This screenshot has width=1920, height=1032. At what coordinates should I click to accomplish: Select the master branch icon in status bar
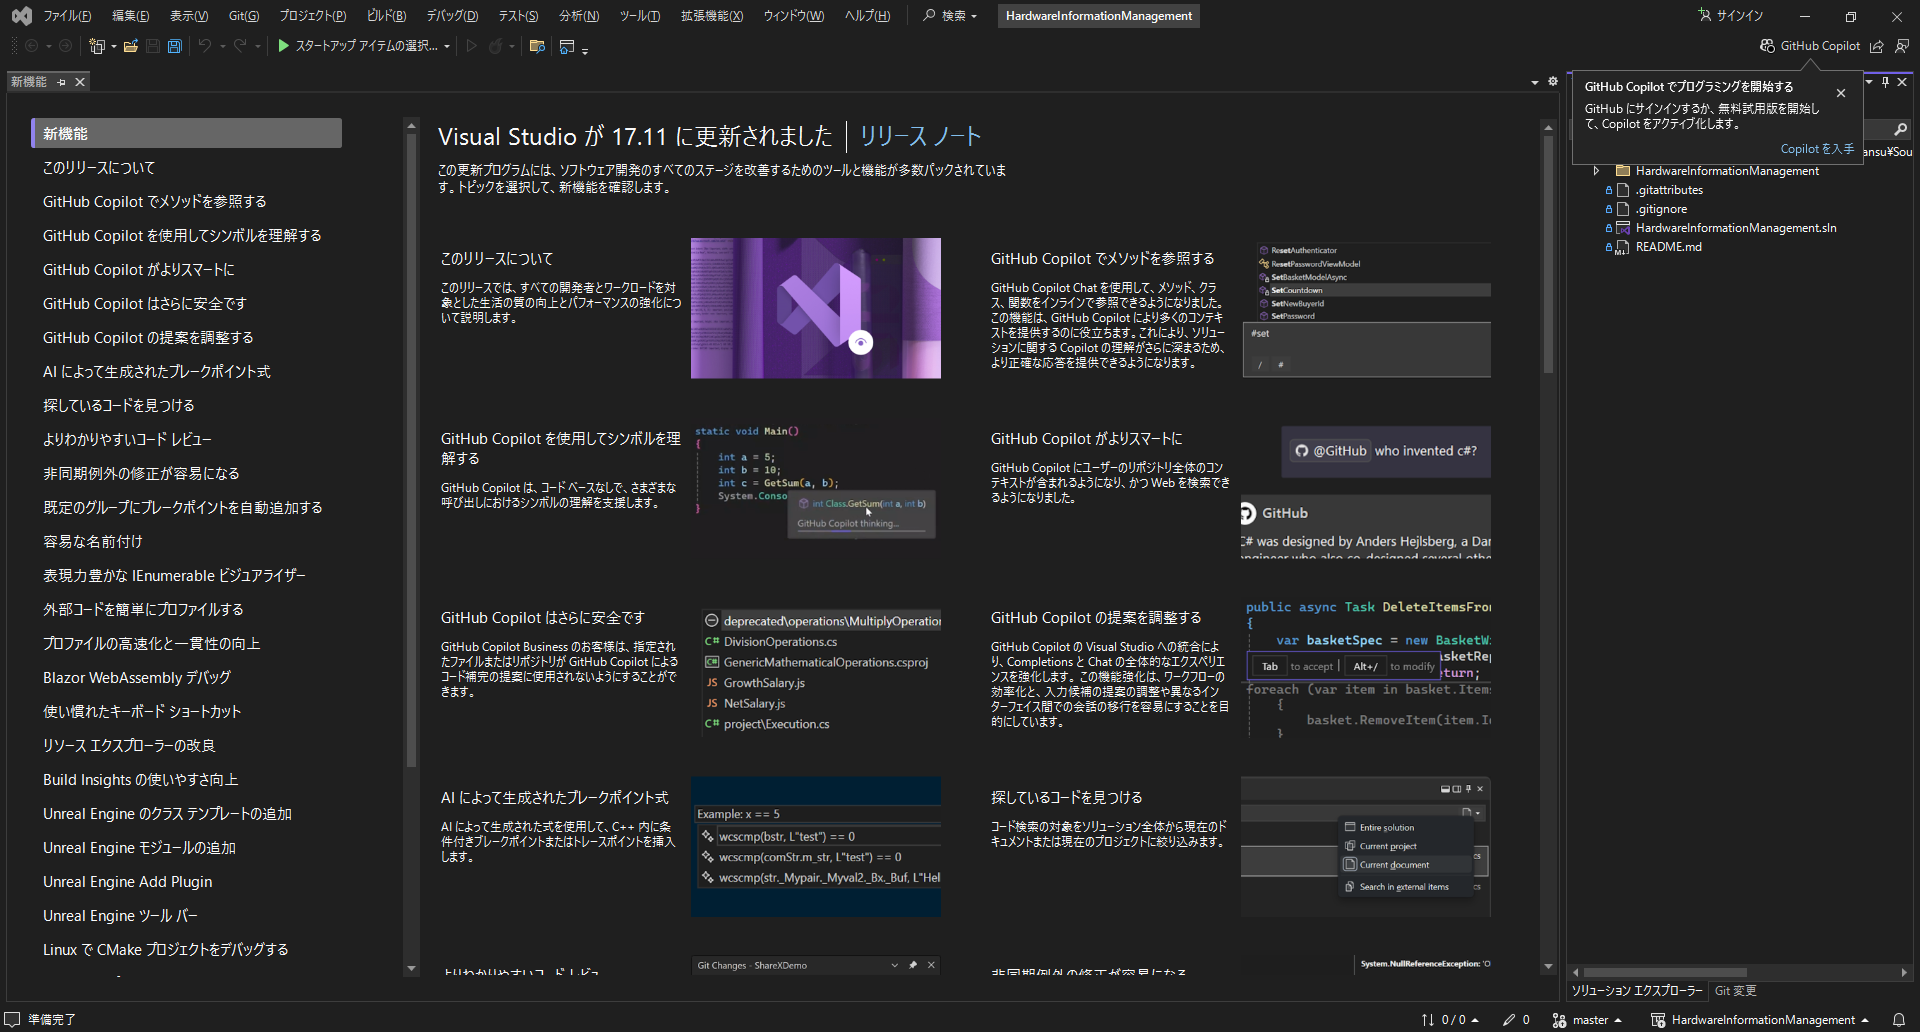(1560, 1020)
